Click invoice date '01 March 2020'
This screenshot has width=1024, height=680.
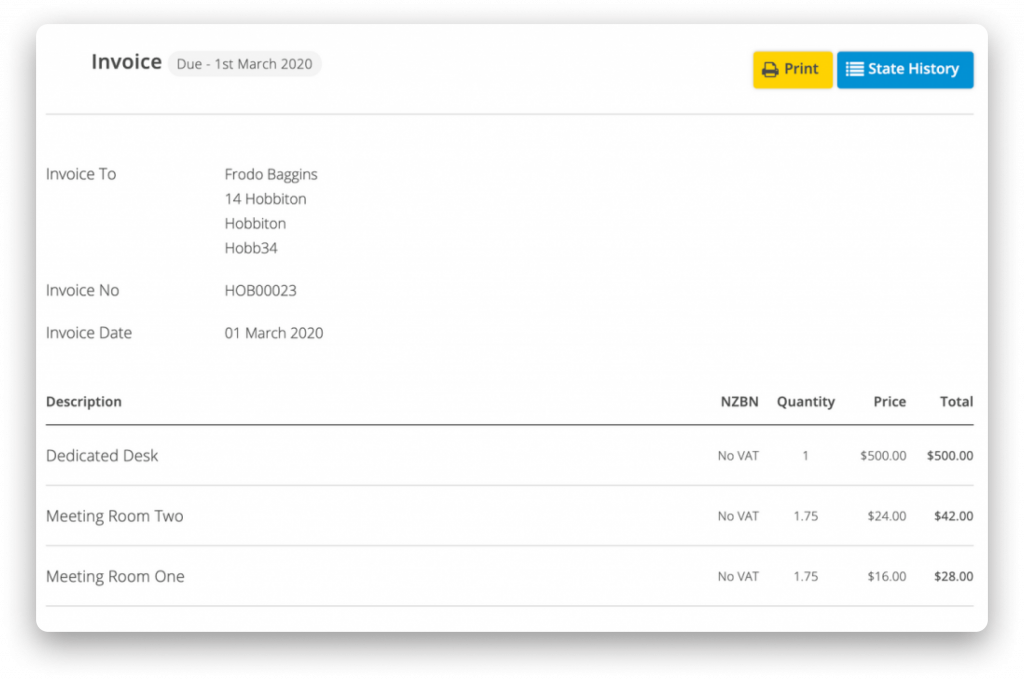point(274,333)
